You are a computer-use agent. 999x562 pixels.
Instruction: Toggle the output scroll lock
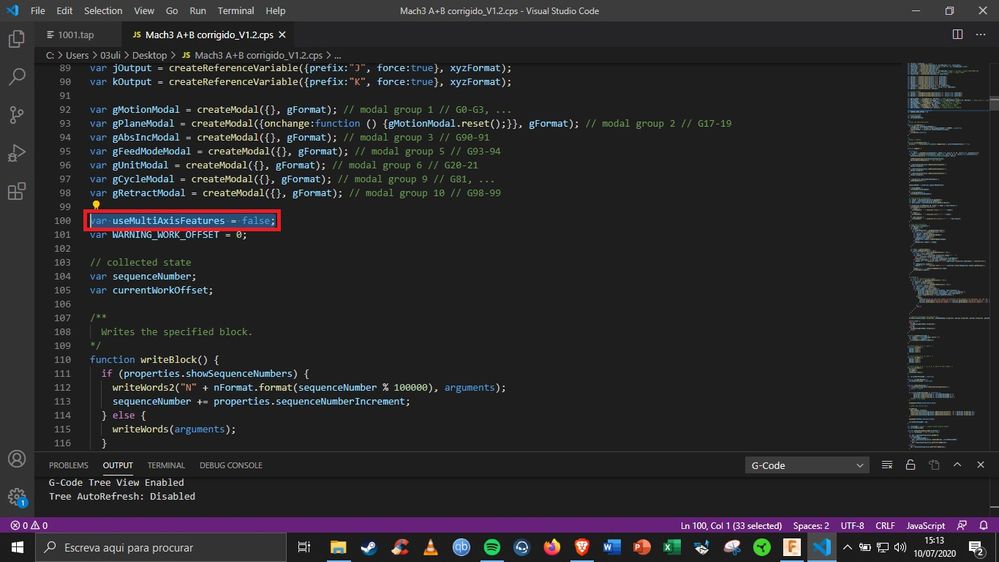pyautogui.click(x=910, y=465)
